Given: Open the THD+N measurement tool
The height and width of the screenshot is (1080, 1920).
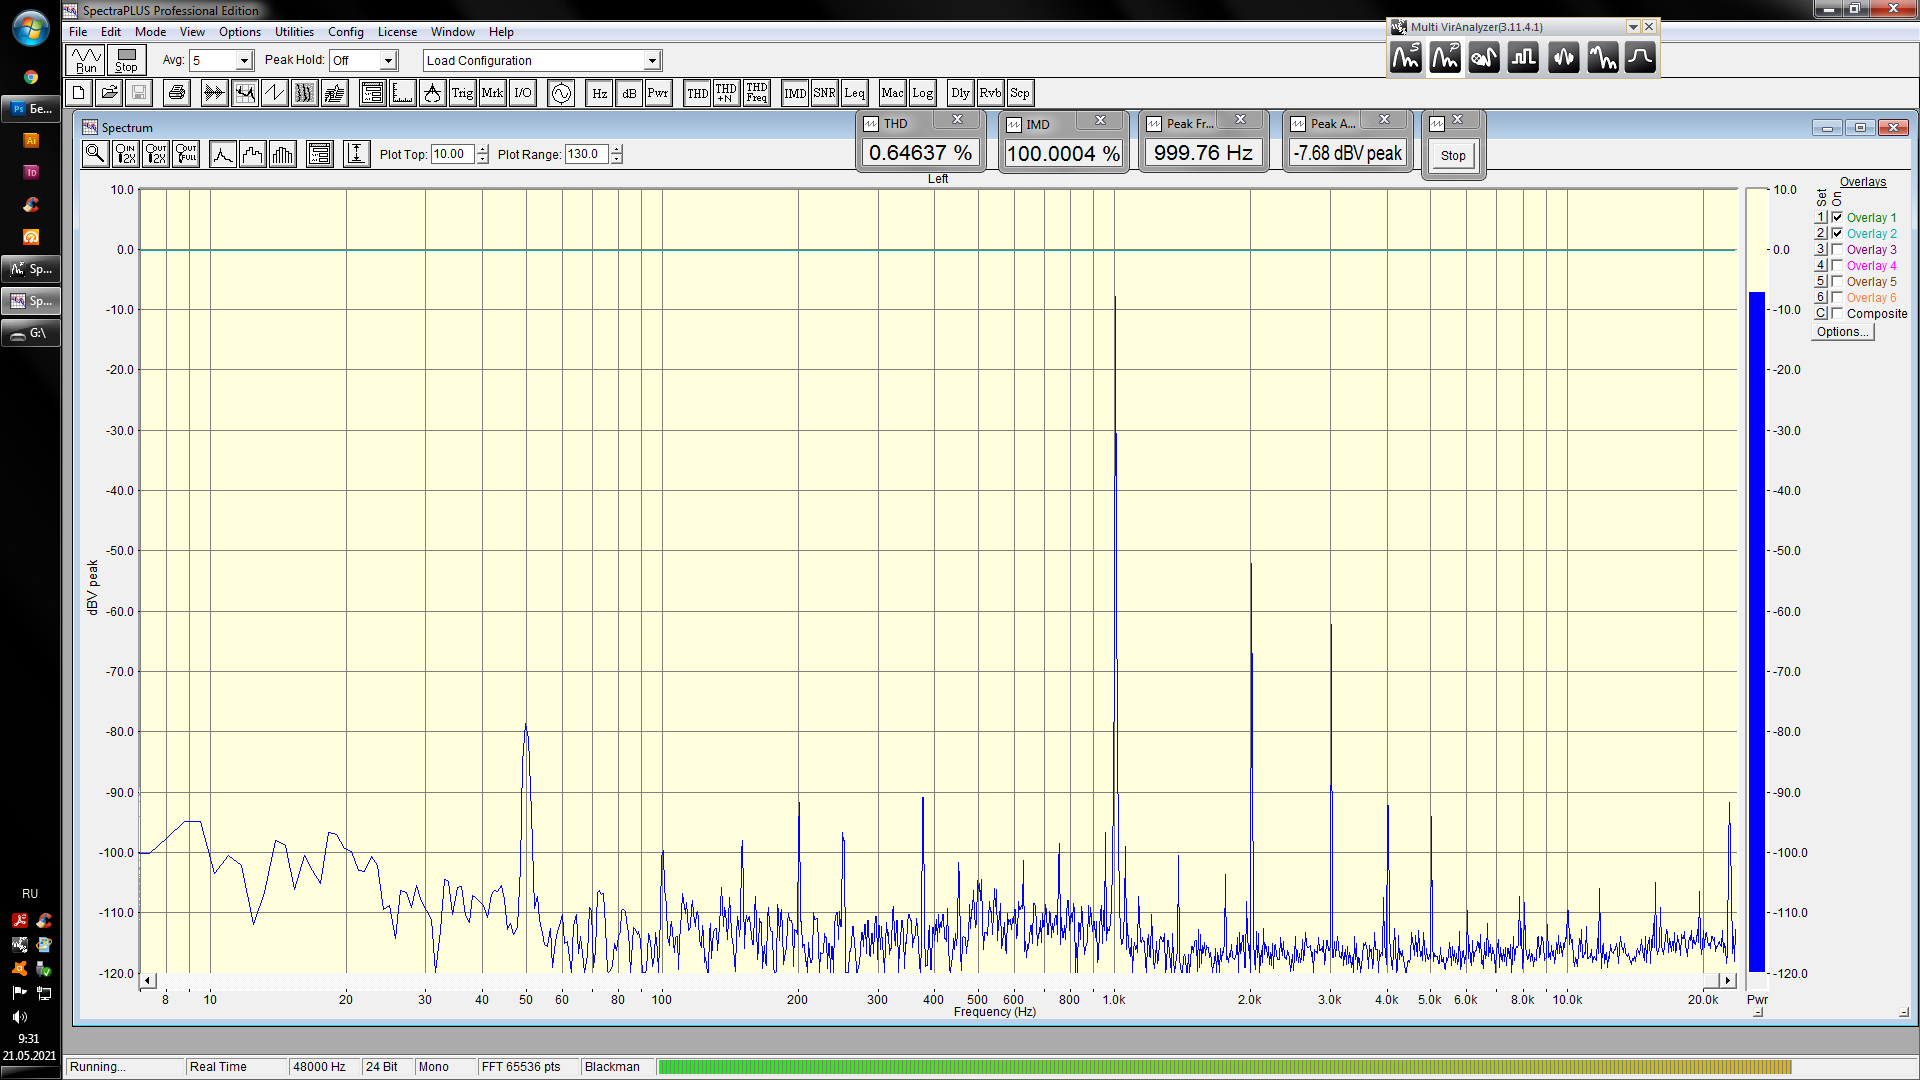Looking at the screenshot, I should point(726,93).
